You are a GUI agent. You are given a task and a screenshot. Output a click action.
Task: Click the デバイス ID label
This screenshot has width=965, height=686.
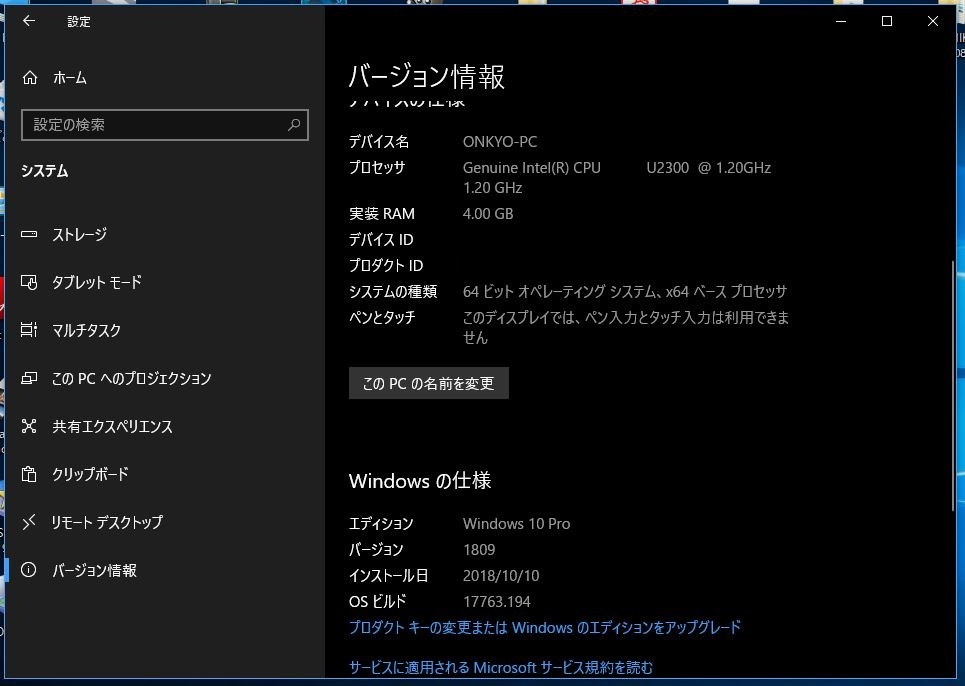pos(381,240)
